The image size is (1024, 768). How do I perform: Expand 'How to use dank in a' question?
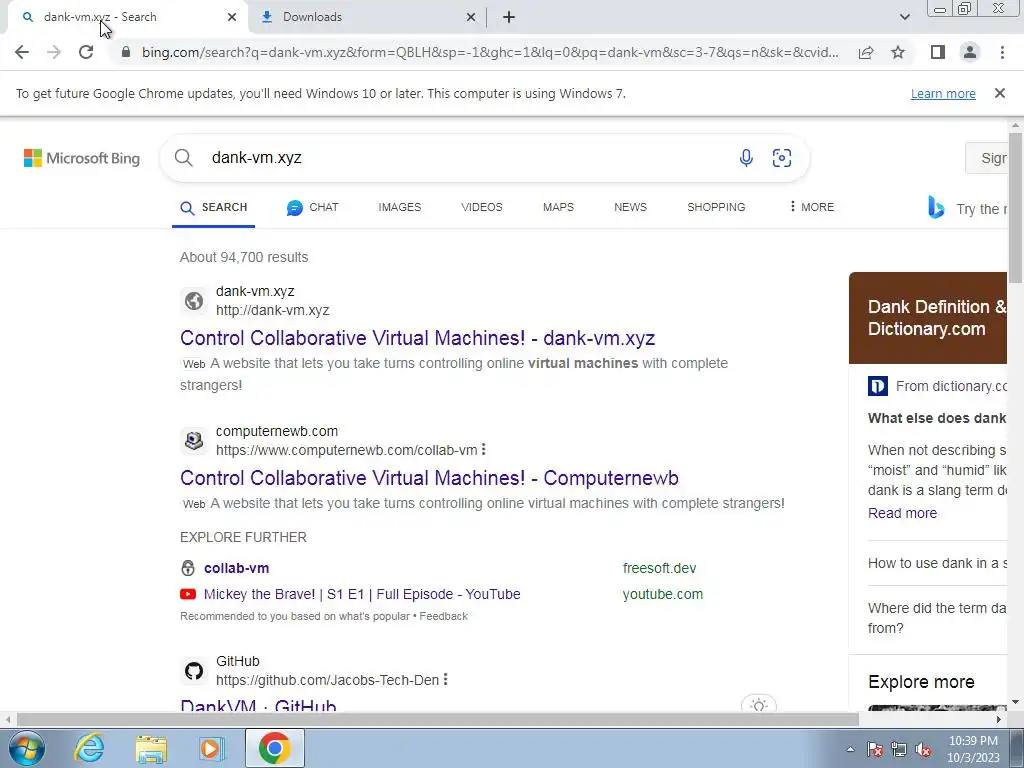tap(937, 563)
